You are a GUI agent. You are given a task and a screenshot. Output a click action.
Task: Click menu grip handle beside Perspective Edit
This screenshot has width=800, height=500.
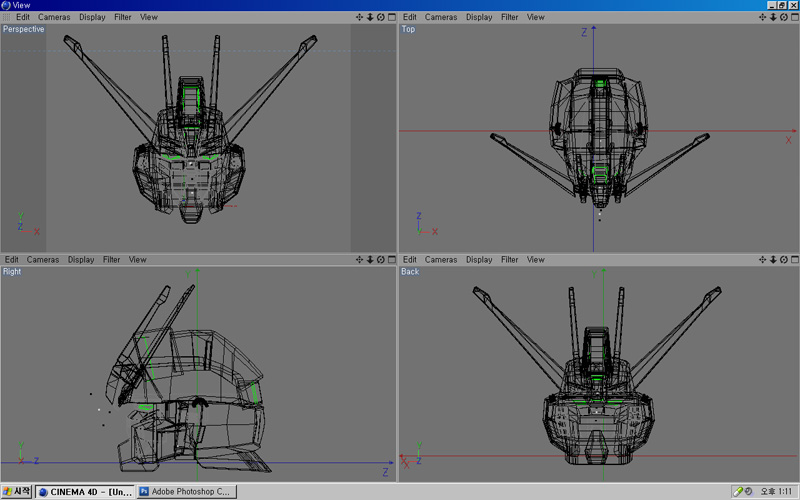(7, 17)
